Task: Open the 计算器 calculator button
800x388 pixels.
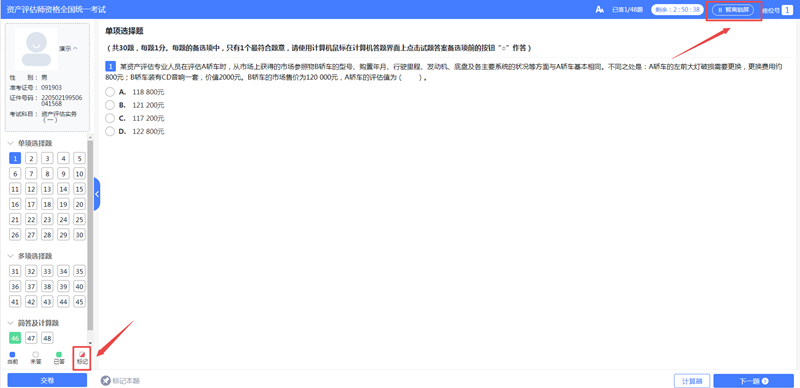Action: pos(692,381)
